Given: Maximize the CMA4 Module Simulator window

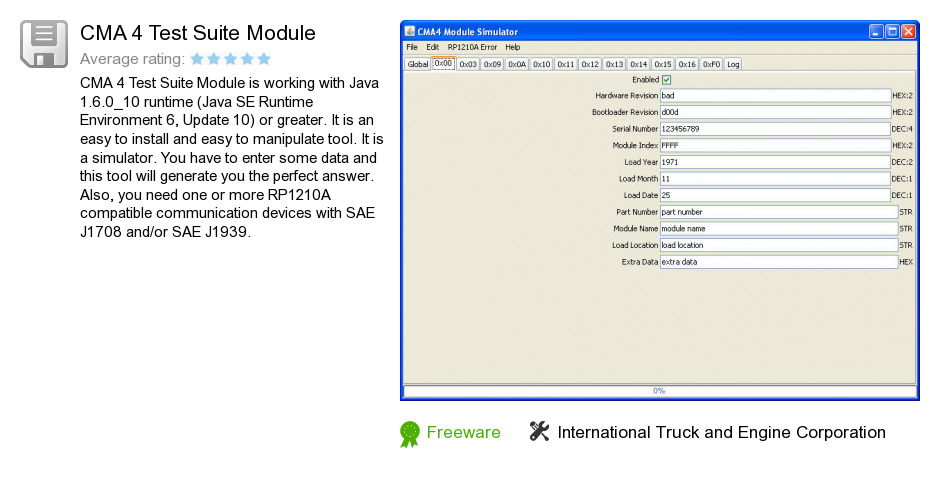Looking at the screenshot, I should [x=893, y=31].
